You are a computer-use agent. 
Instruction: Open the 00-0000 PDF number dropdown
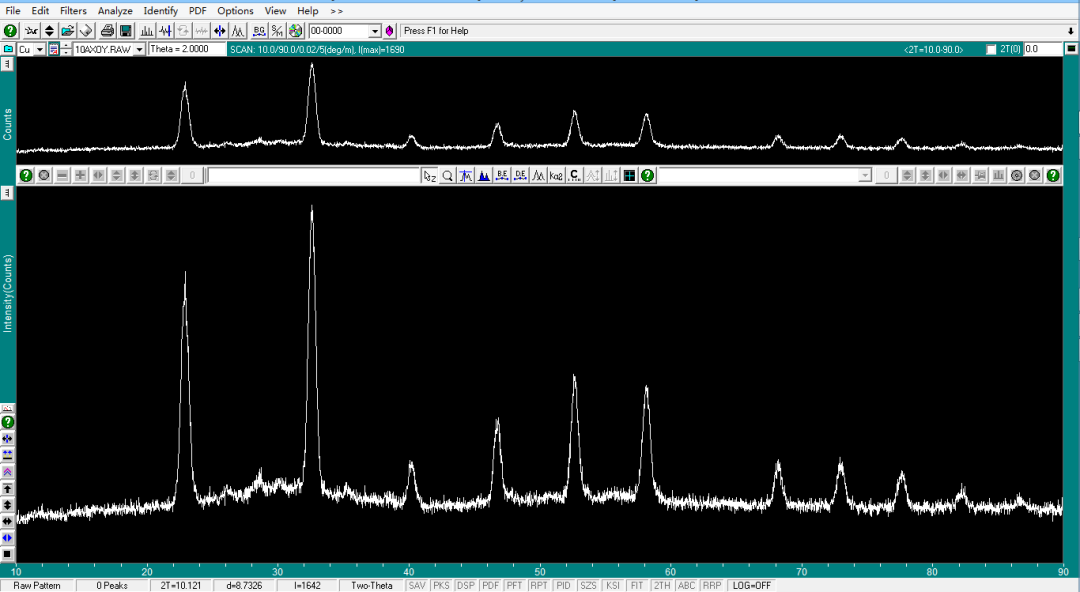coord(375,31)
